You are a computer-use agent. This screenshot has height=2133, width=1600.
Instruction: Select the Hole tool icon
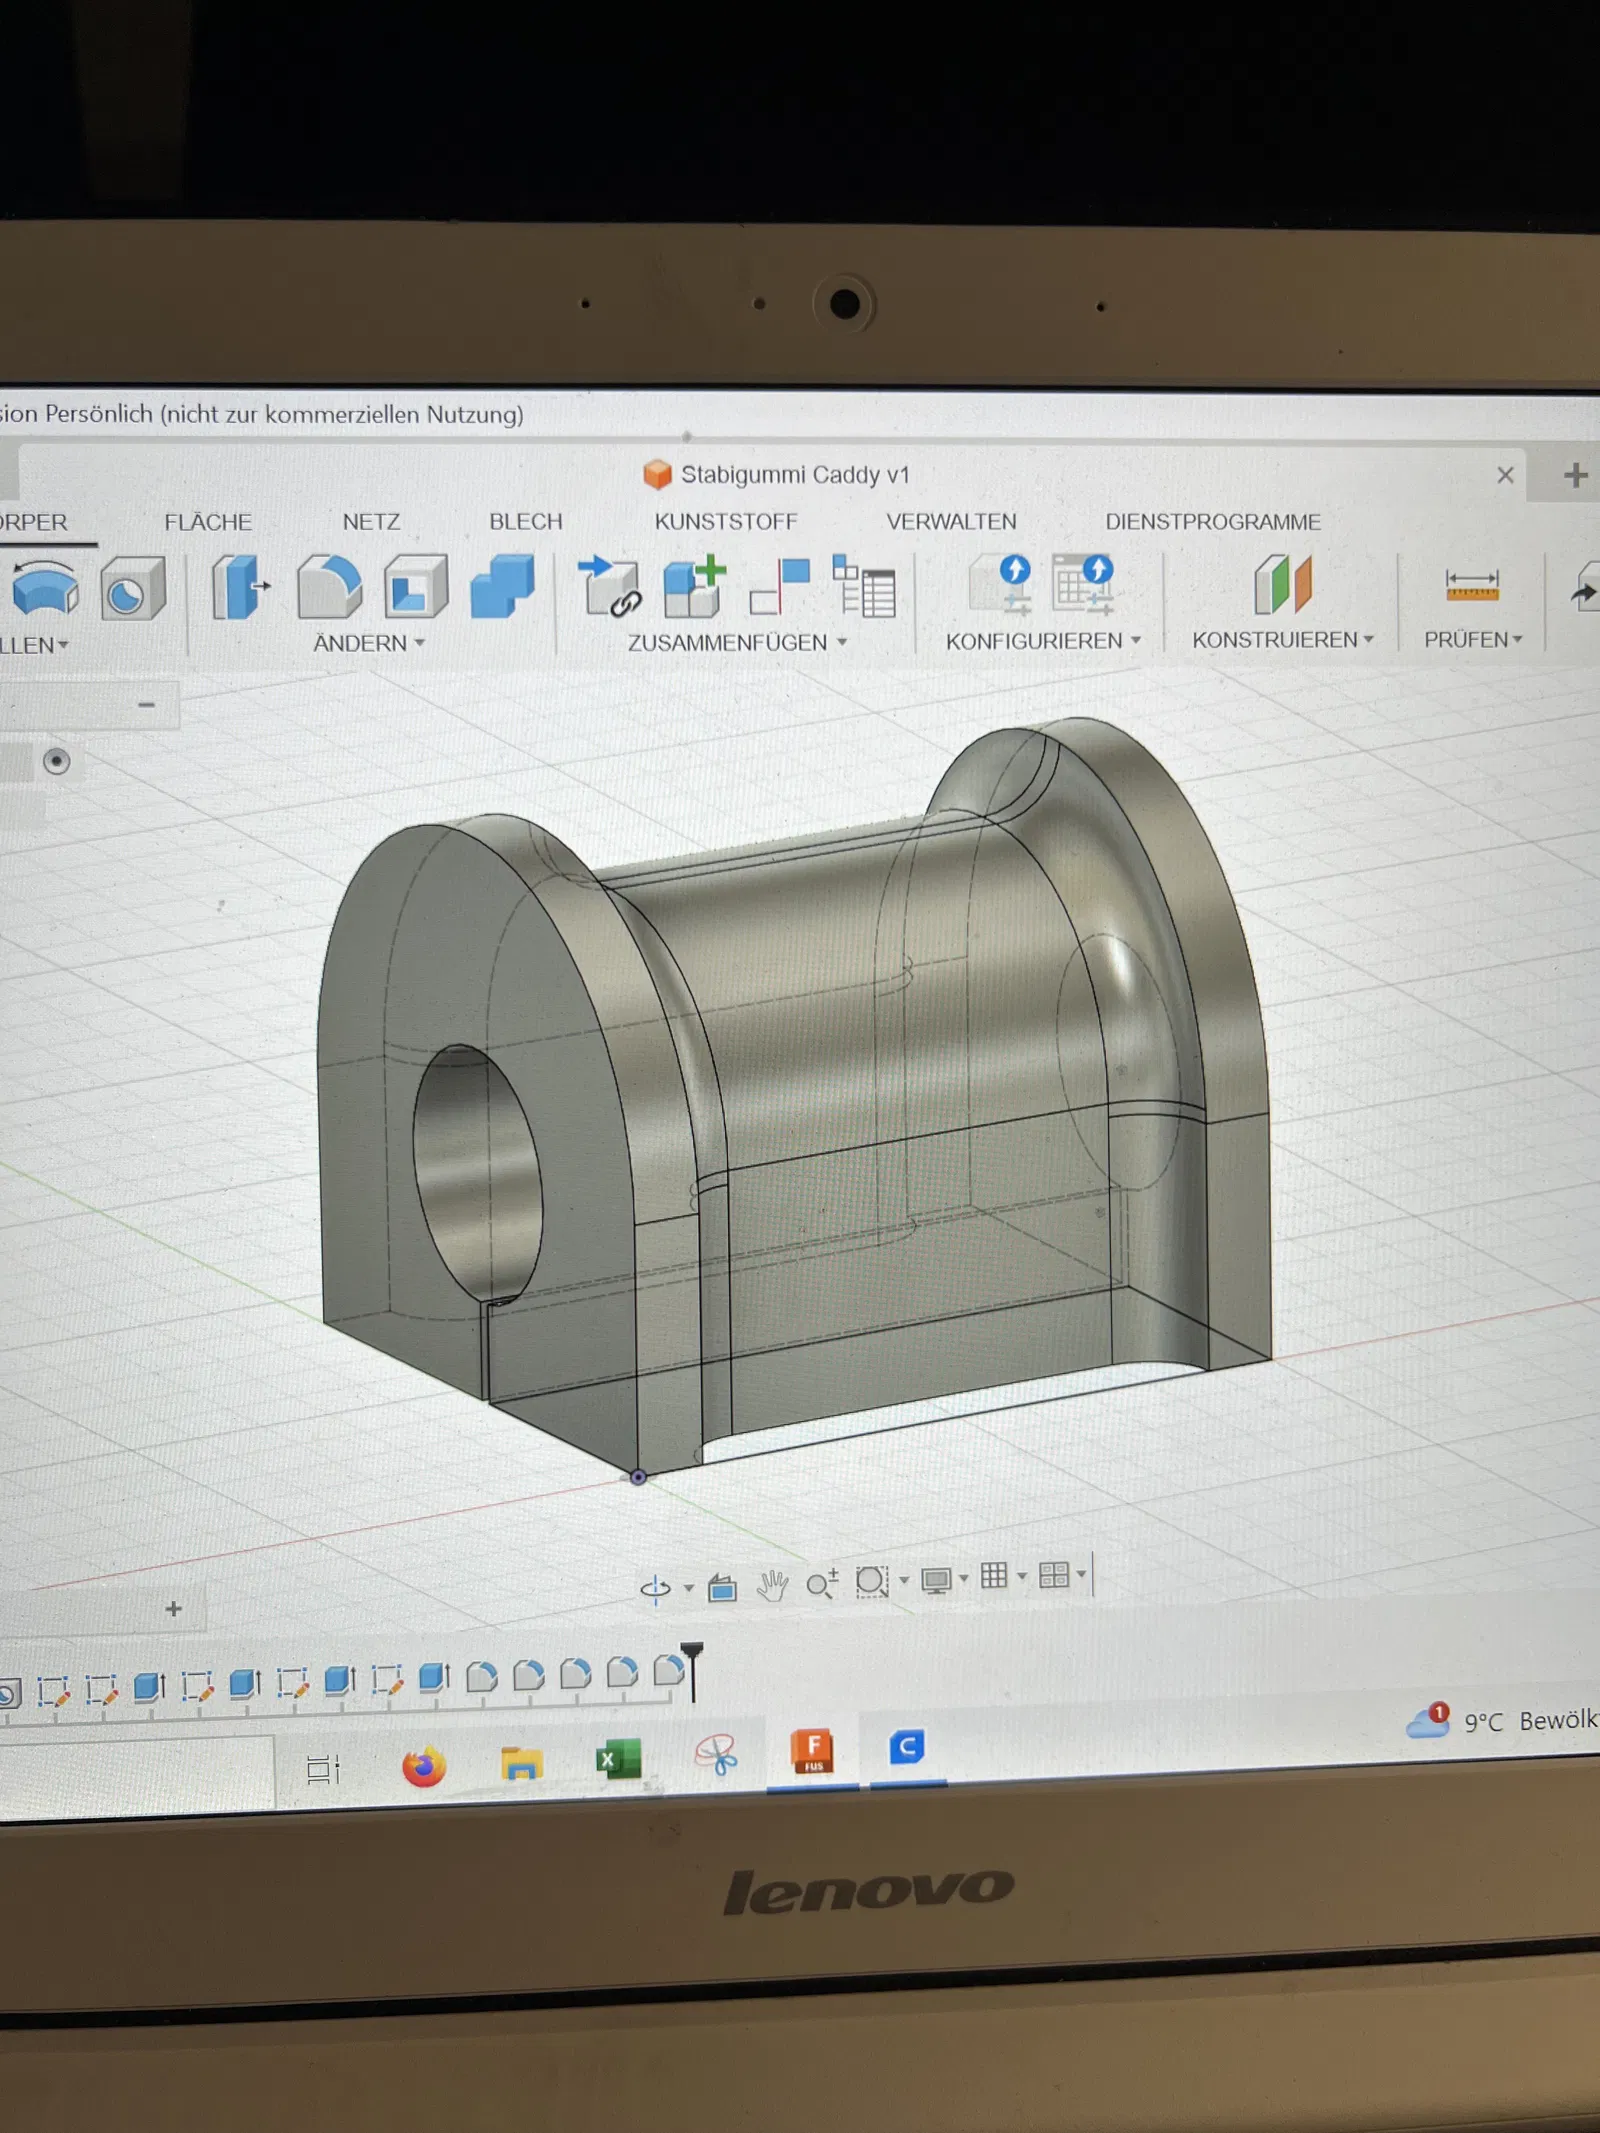(x=132, y=587)
